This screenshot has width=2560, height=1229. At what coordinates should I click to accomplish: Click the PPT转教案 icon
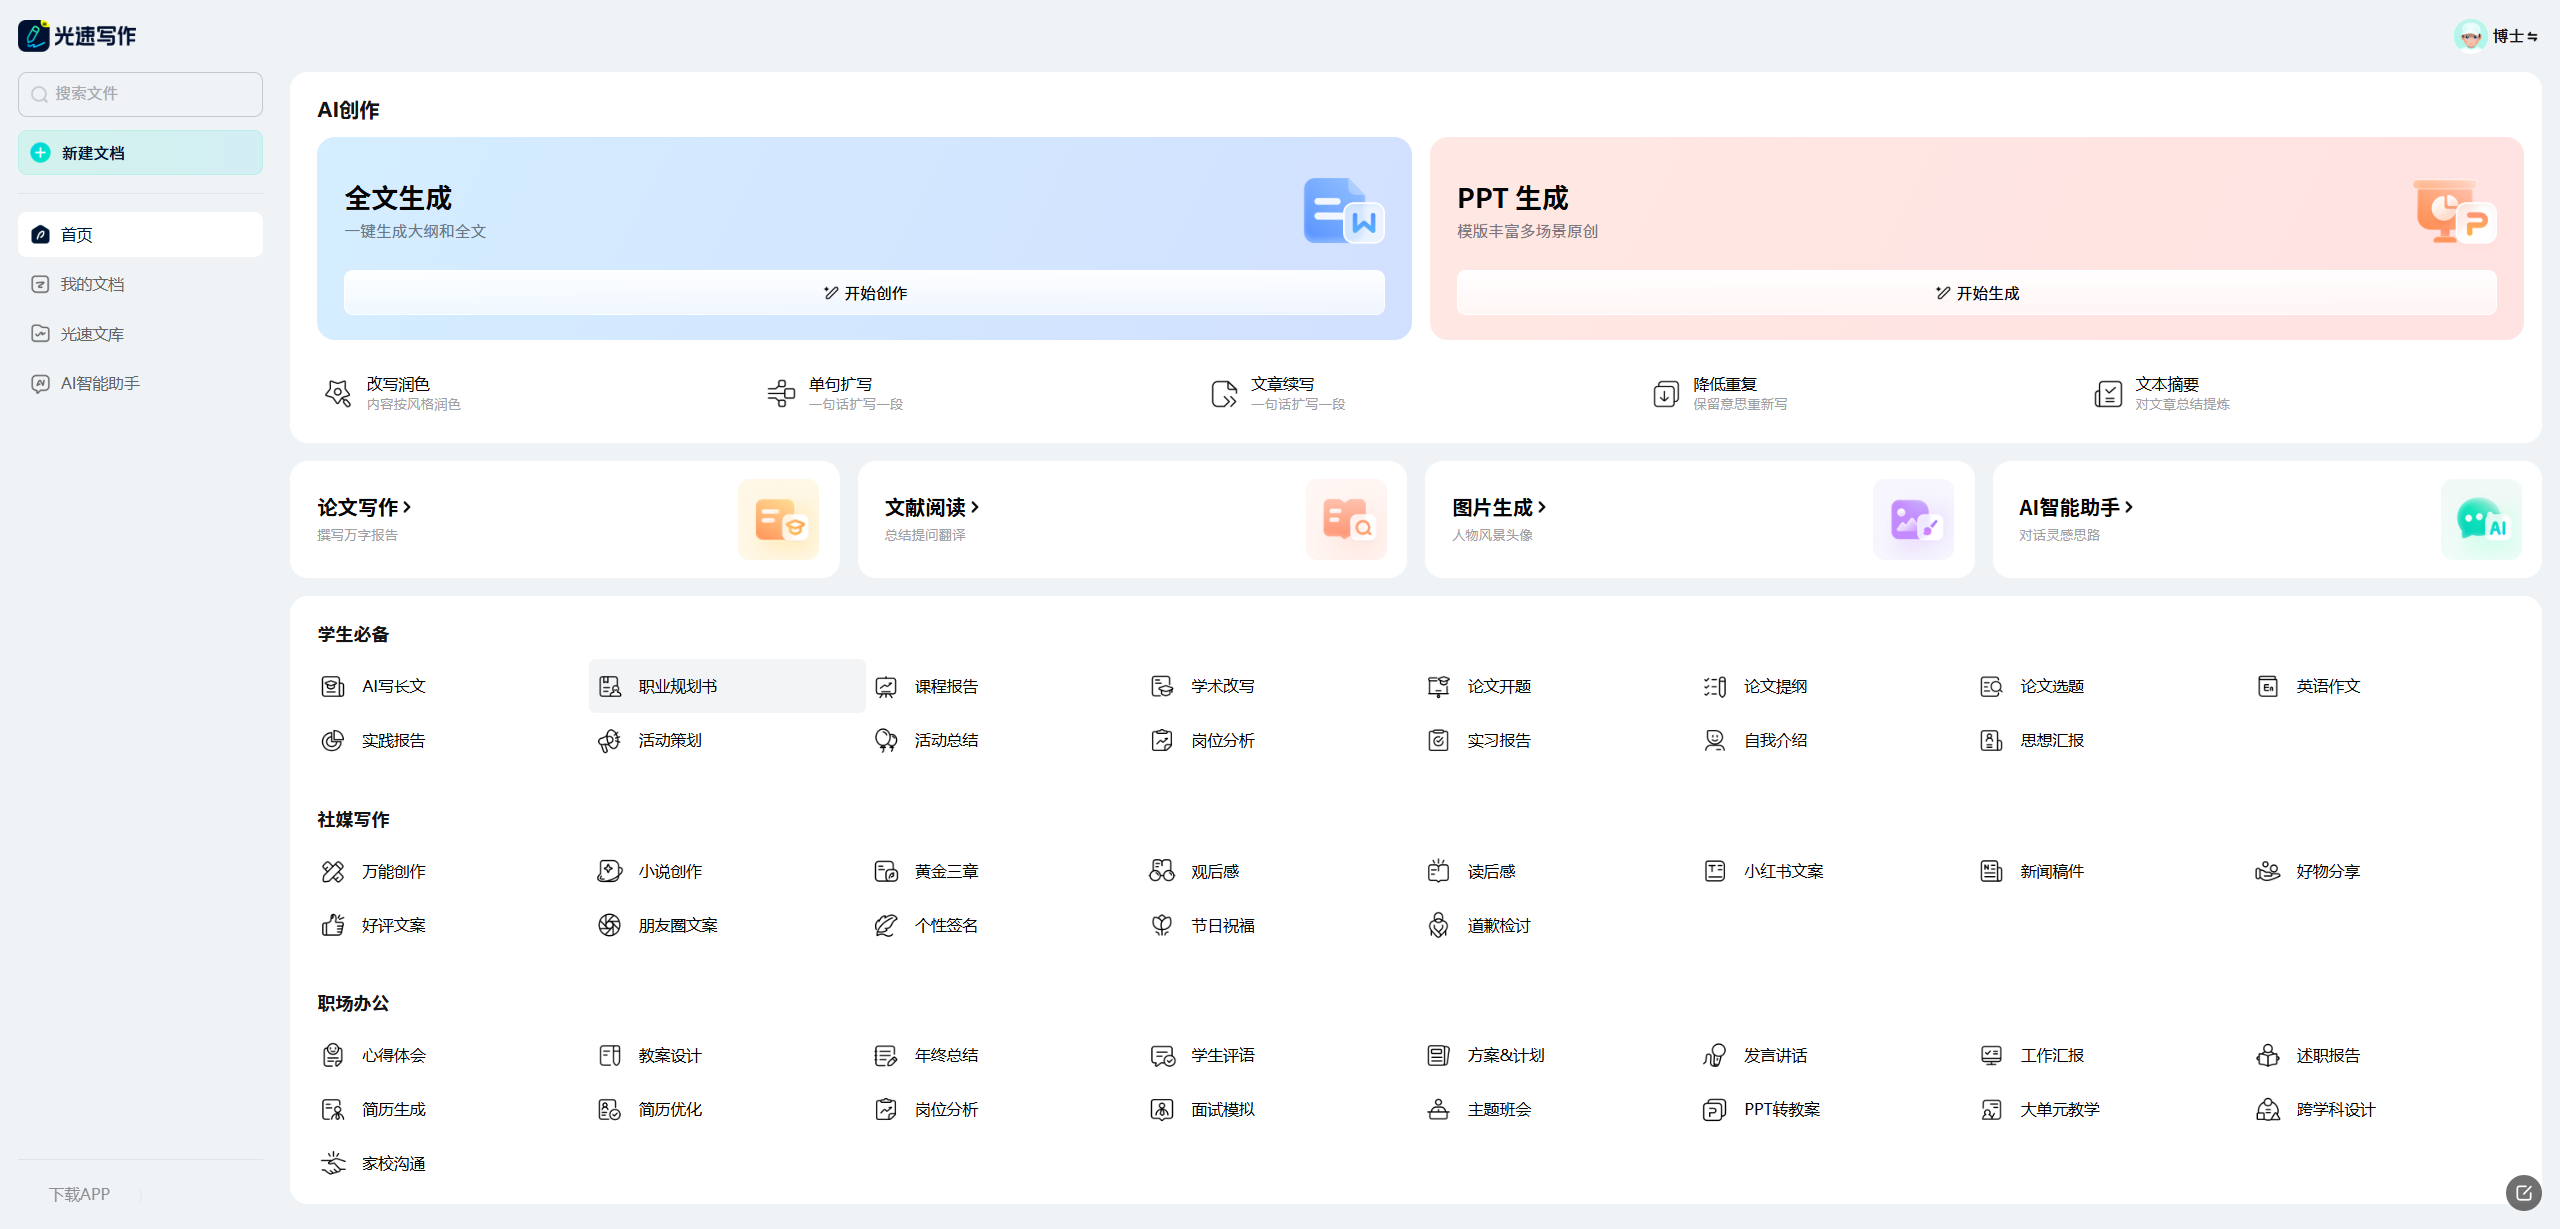(1715, 1109)
